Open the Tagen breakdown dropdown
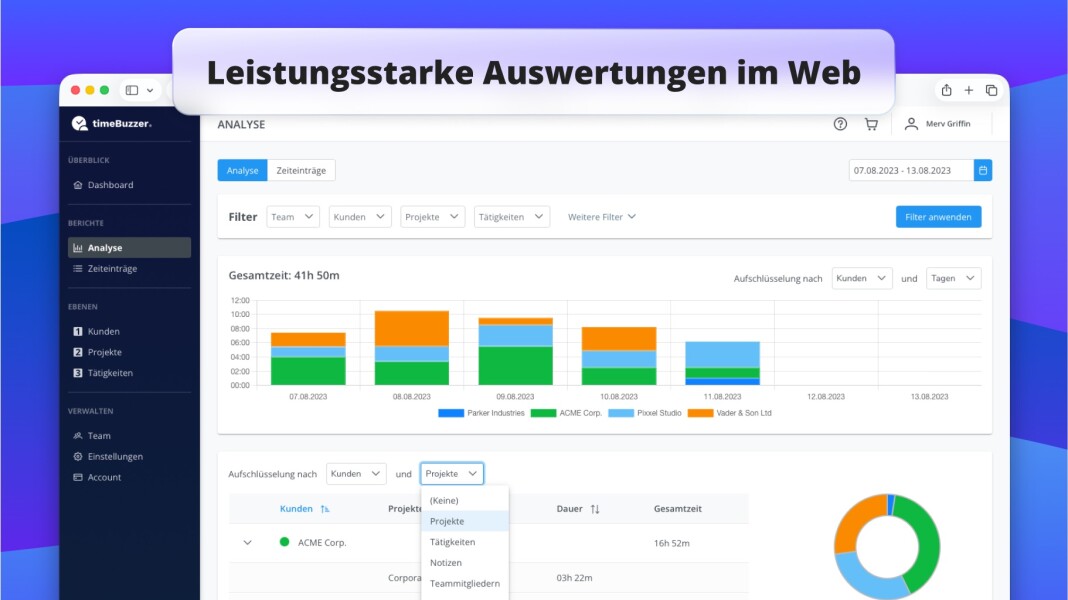This screenshot has width=1068, height=600. pos(952,278)
